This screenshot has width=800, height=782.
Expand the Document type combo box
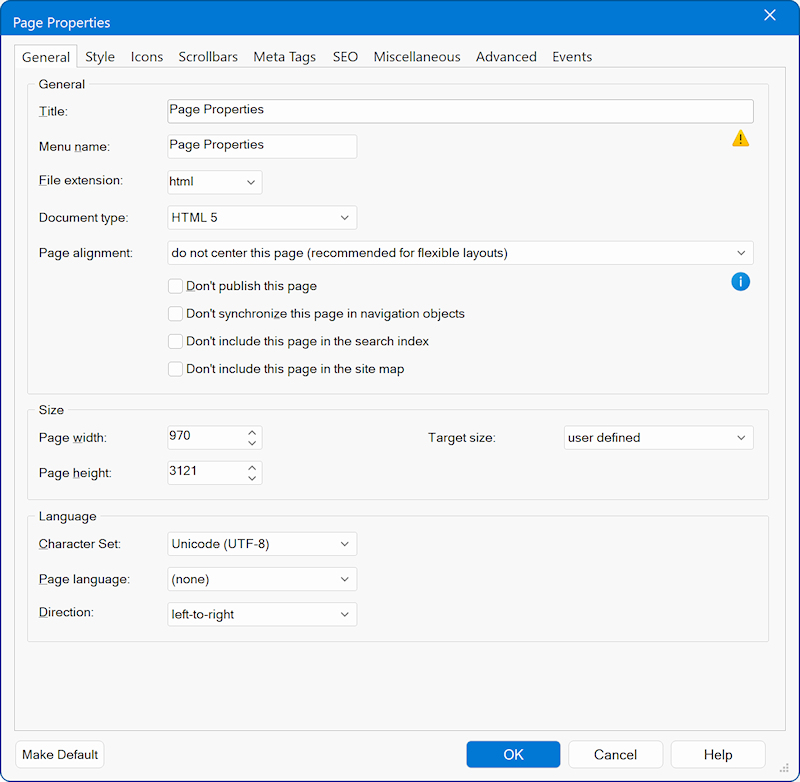(x=261, y=218)
